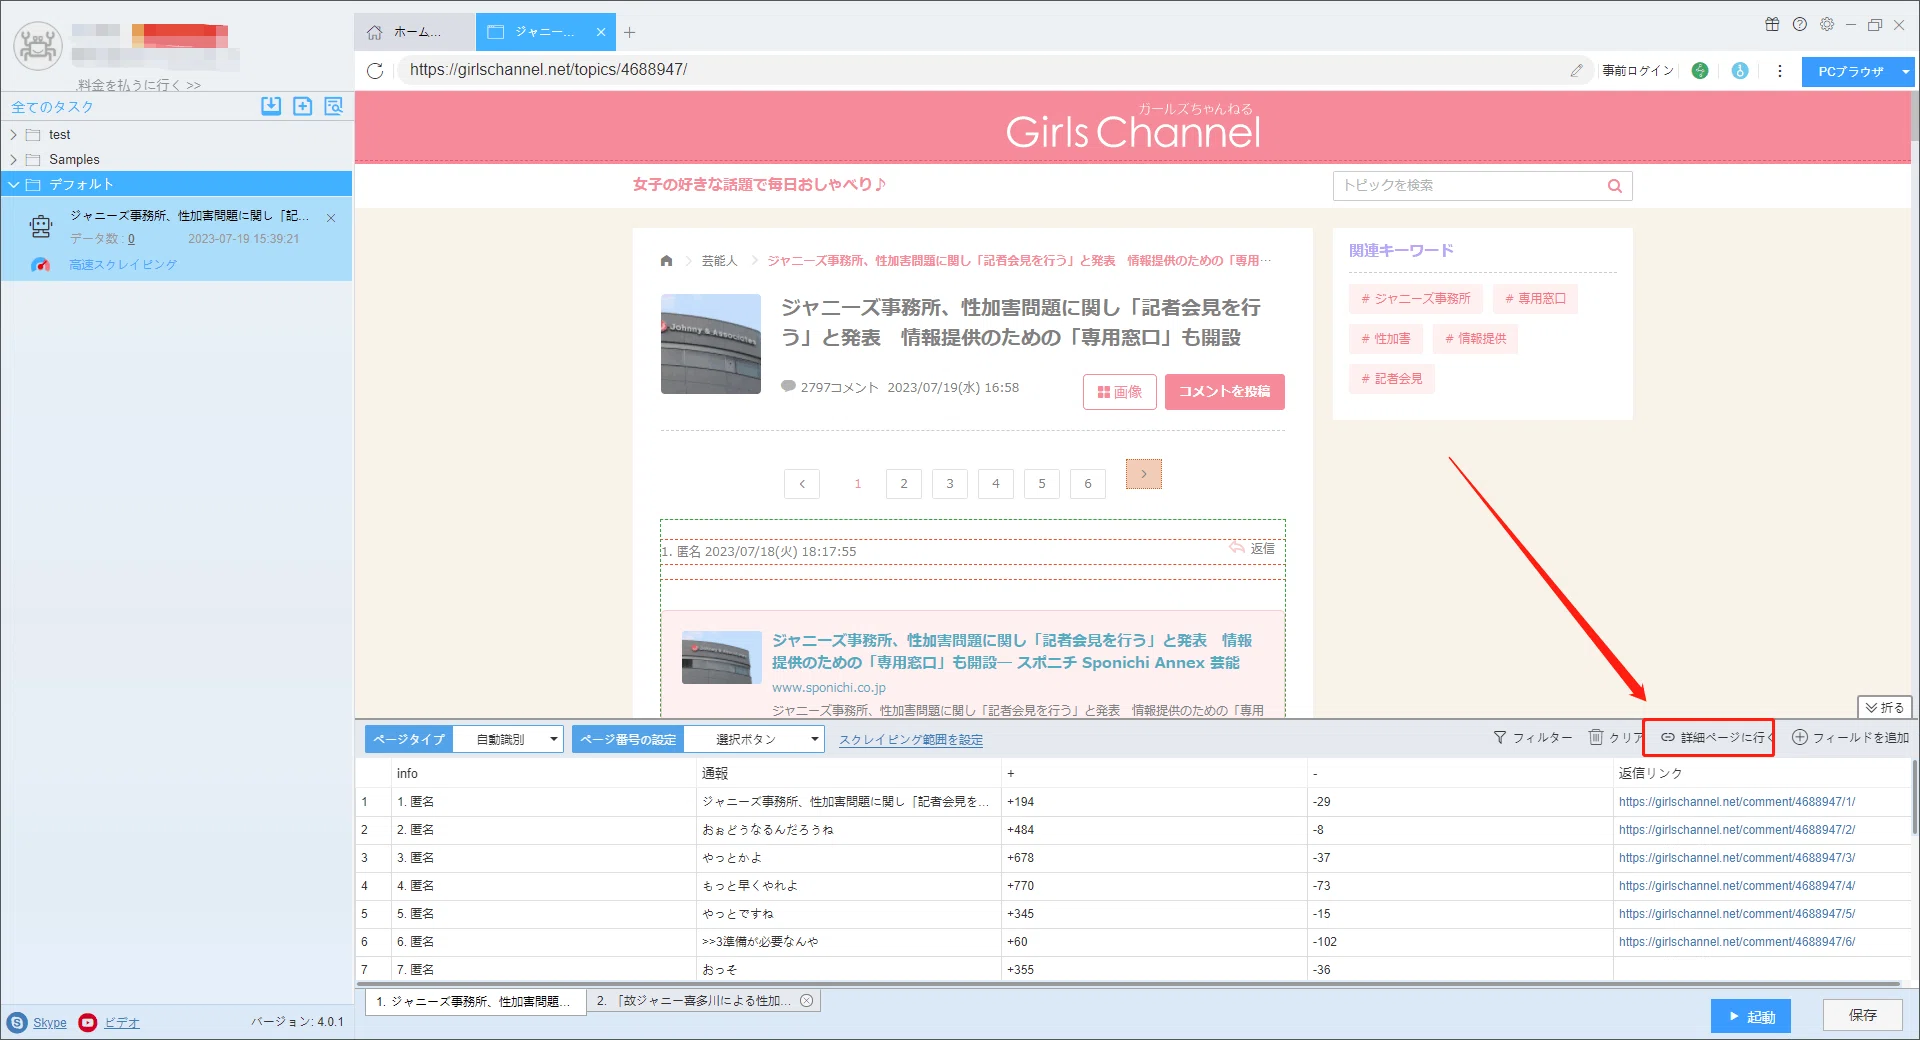Open the PCブラウザ dropdown arrow
1920x1040 pixels.
point(1906,72)
